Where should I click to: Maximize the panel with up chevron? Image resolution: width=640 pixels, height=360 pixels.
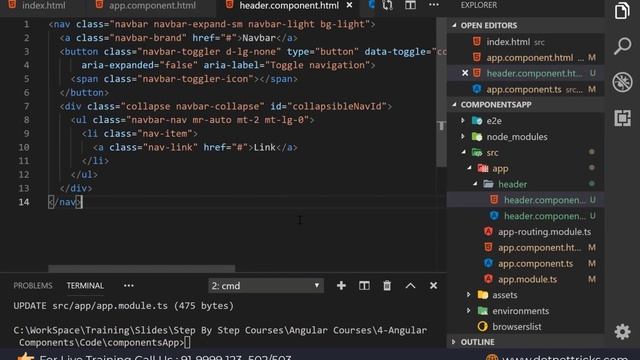pyautogui.click(x=410, y=286)
